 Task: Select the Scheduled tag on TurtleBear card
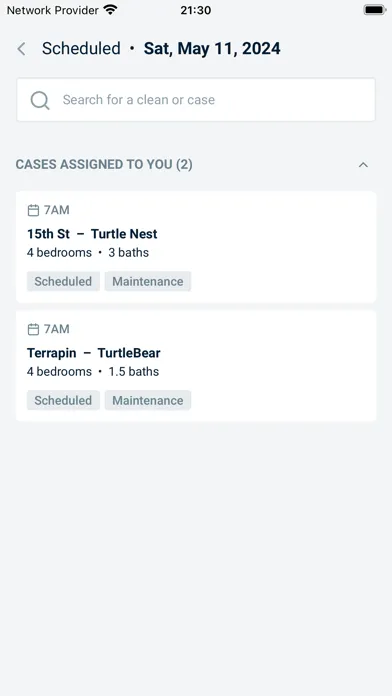(63, 400)
